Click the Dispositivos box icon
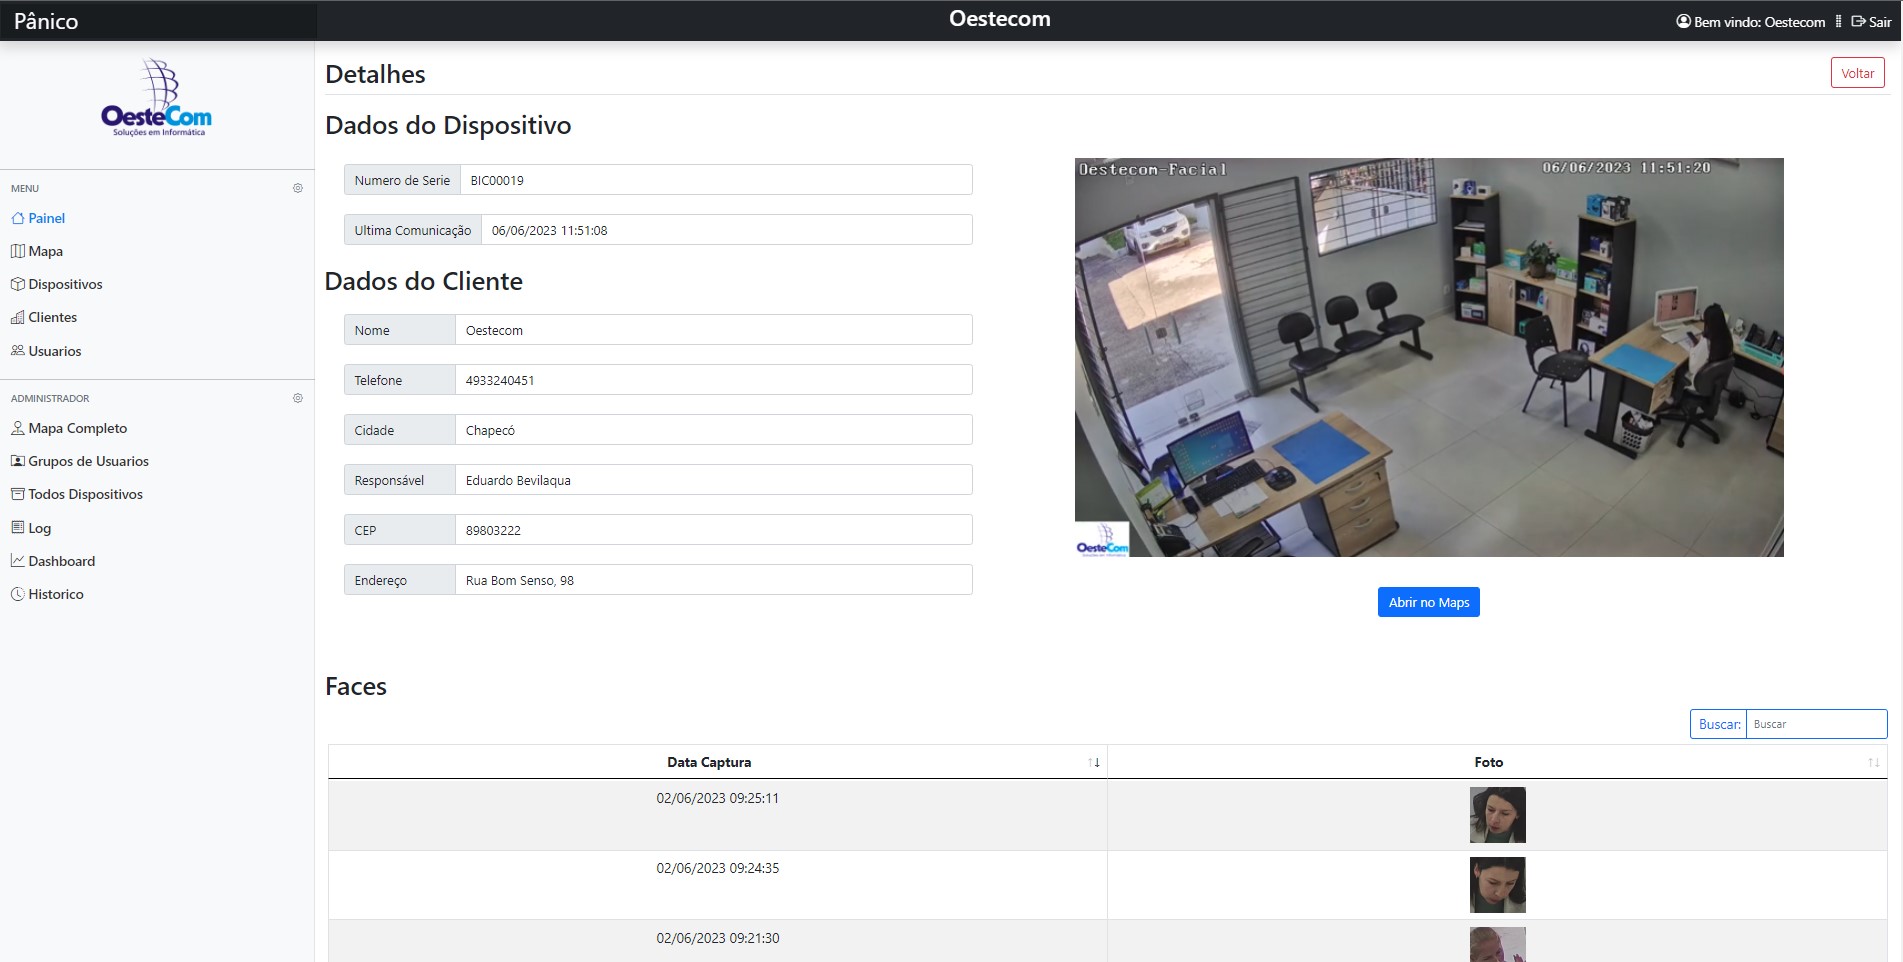The height and width of the screenshot is (962, 1903). click(17, 284)
